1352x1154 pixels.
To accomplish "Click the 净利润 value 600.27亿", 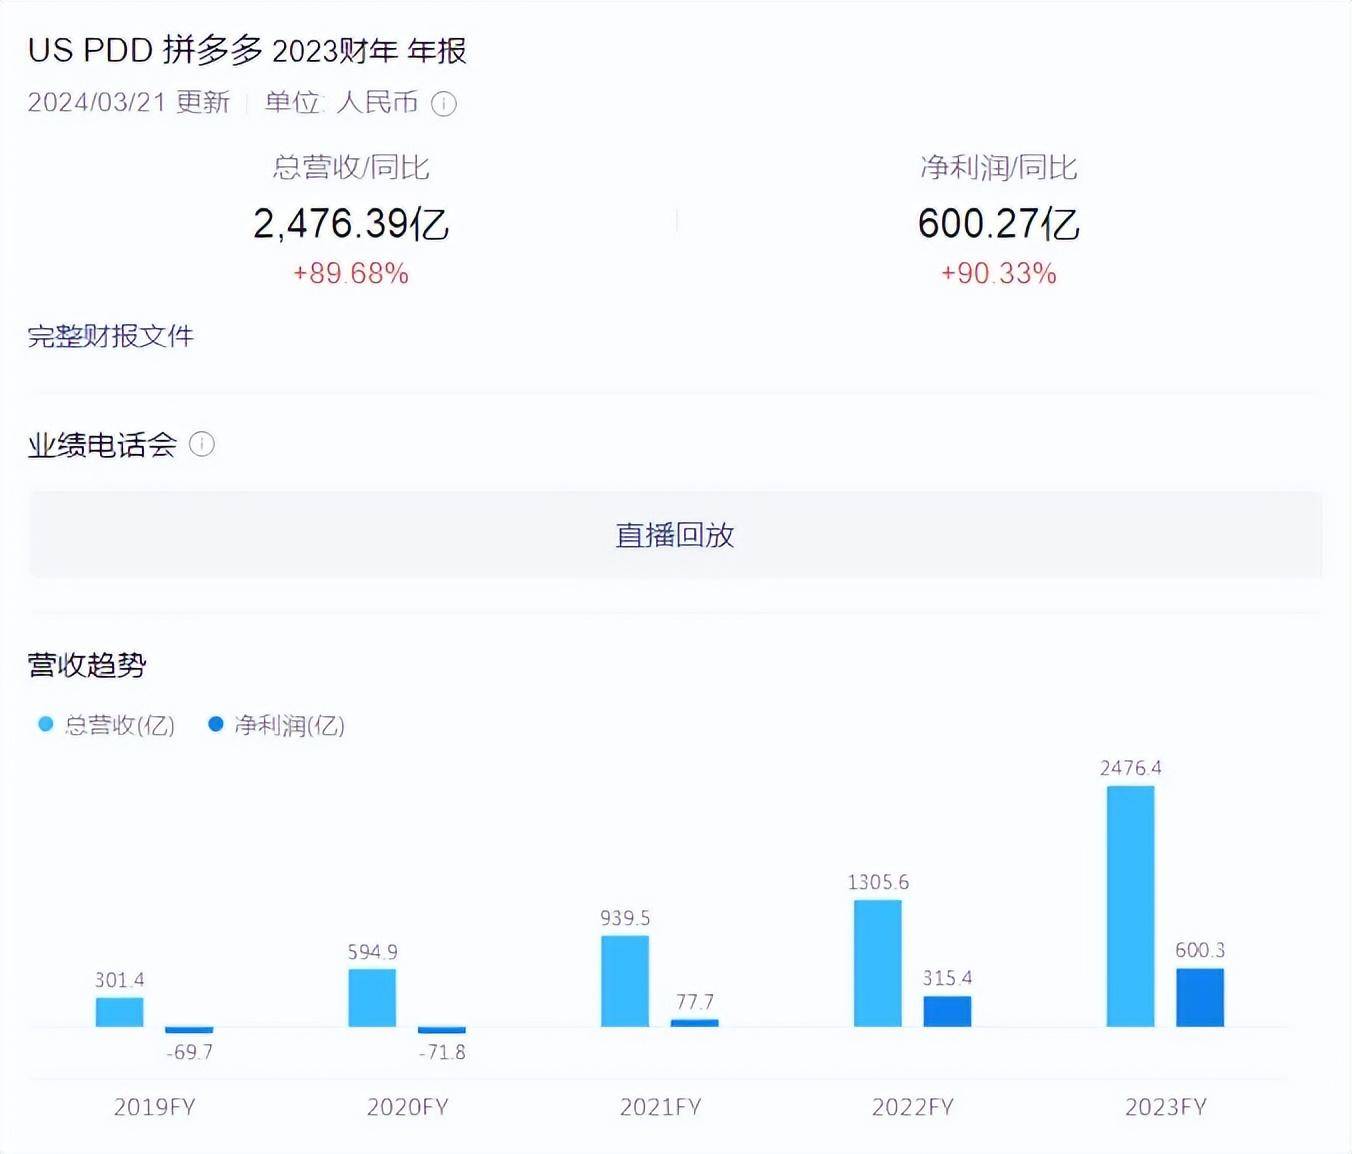I will click(999, 224).
